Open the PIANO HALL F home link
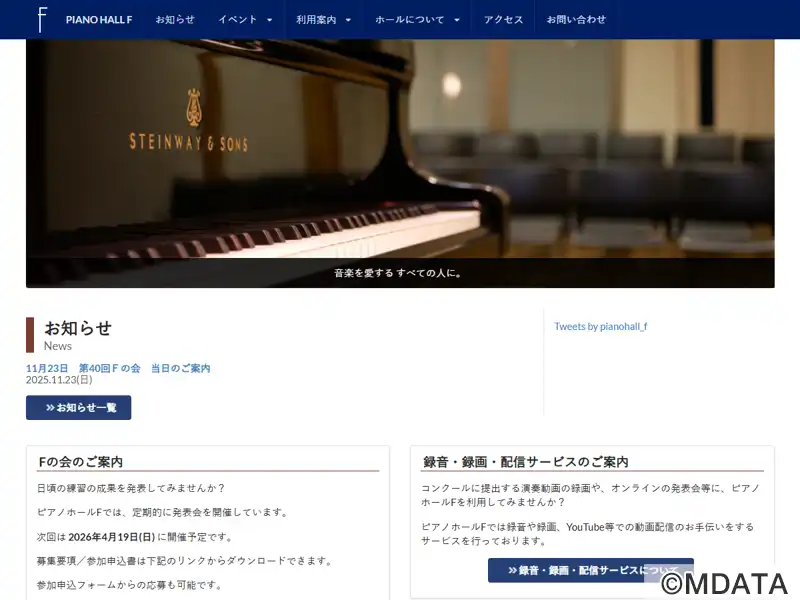The height and width of the screenshot is (600, 800). point(99,20)
